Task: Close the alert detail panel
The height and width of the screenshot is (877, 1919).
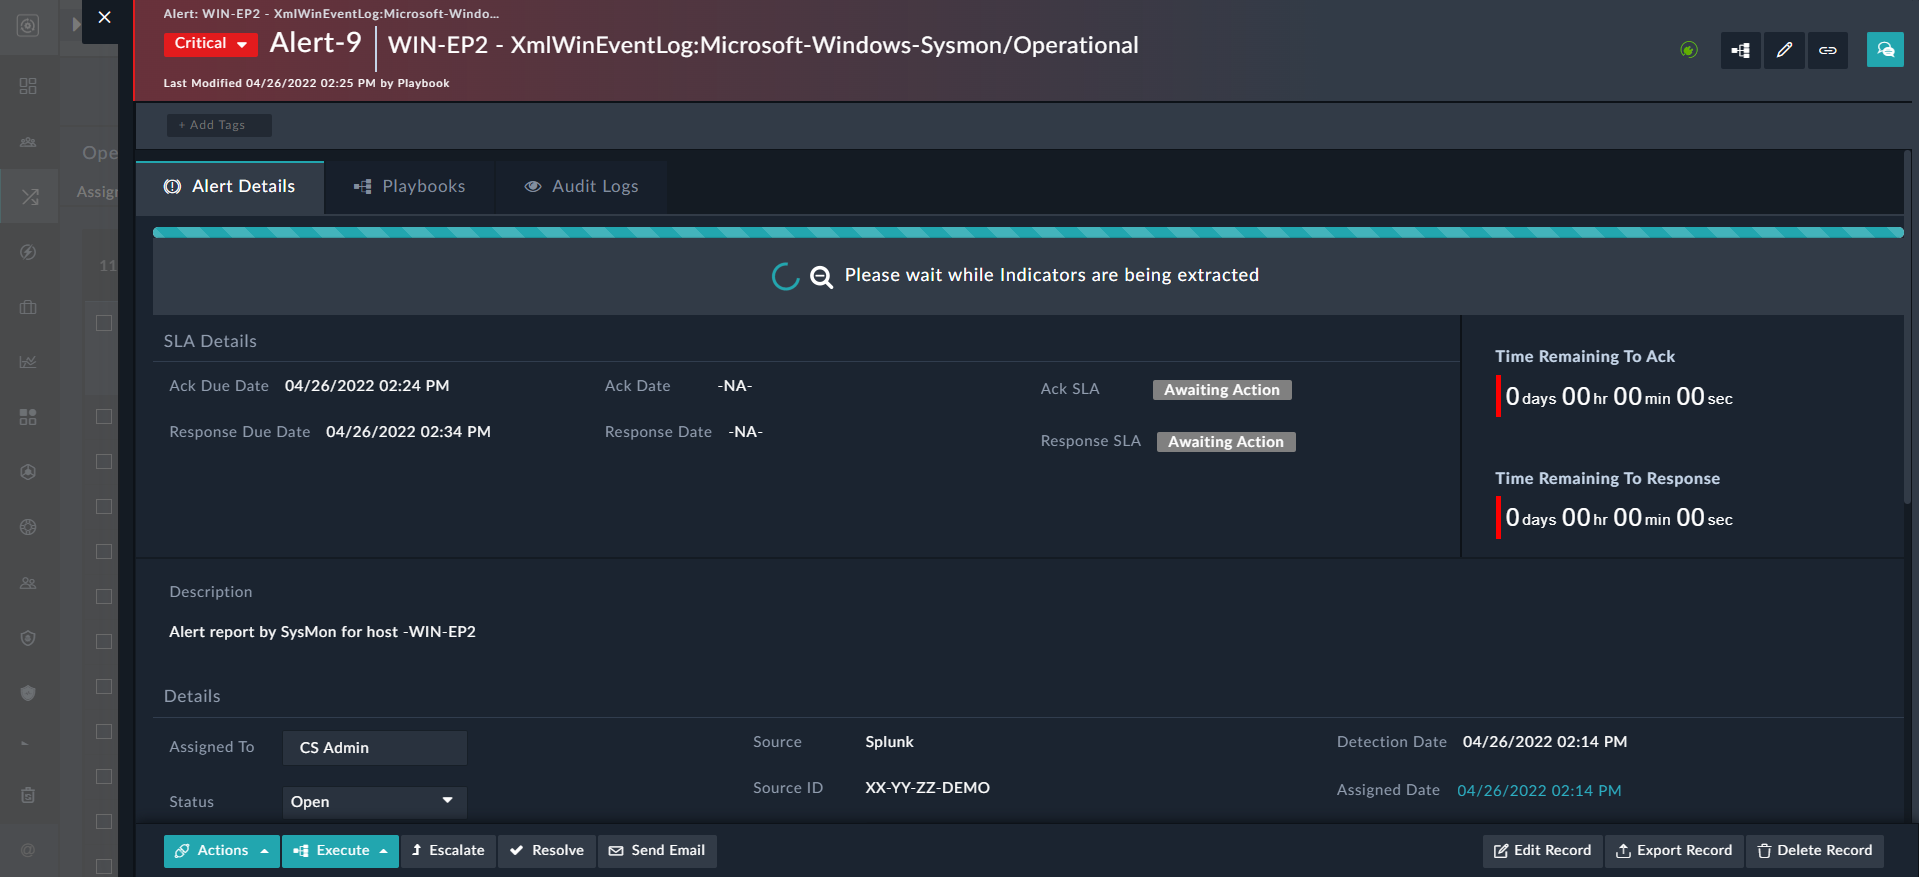Action: (x=104, y=18)
